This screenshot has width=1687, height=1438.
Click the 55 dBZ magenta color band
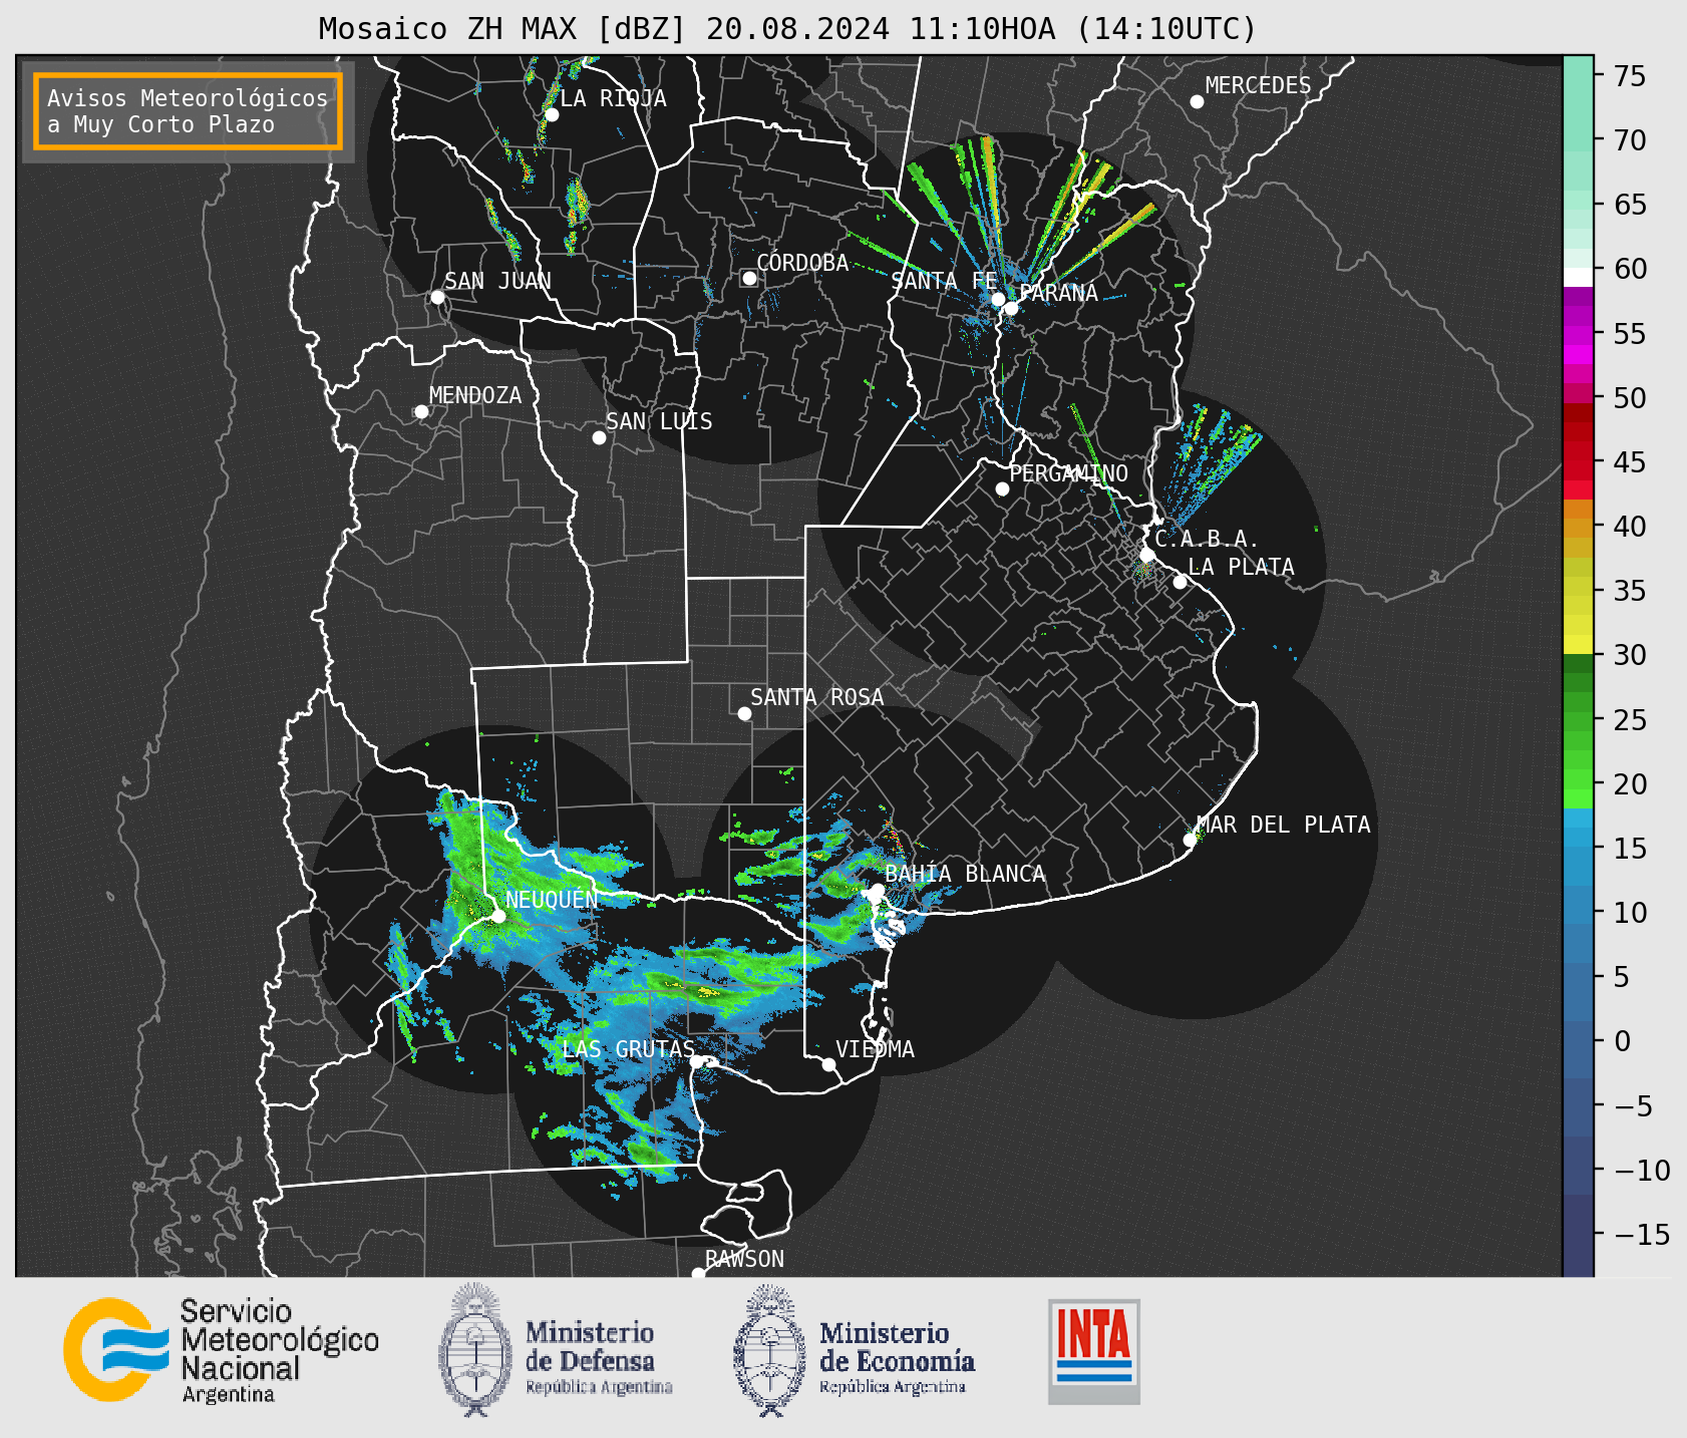[1578, 334]
